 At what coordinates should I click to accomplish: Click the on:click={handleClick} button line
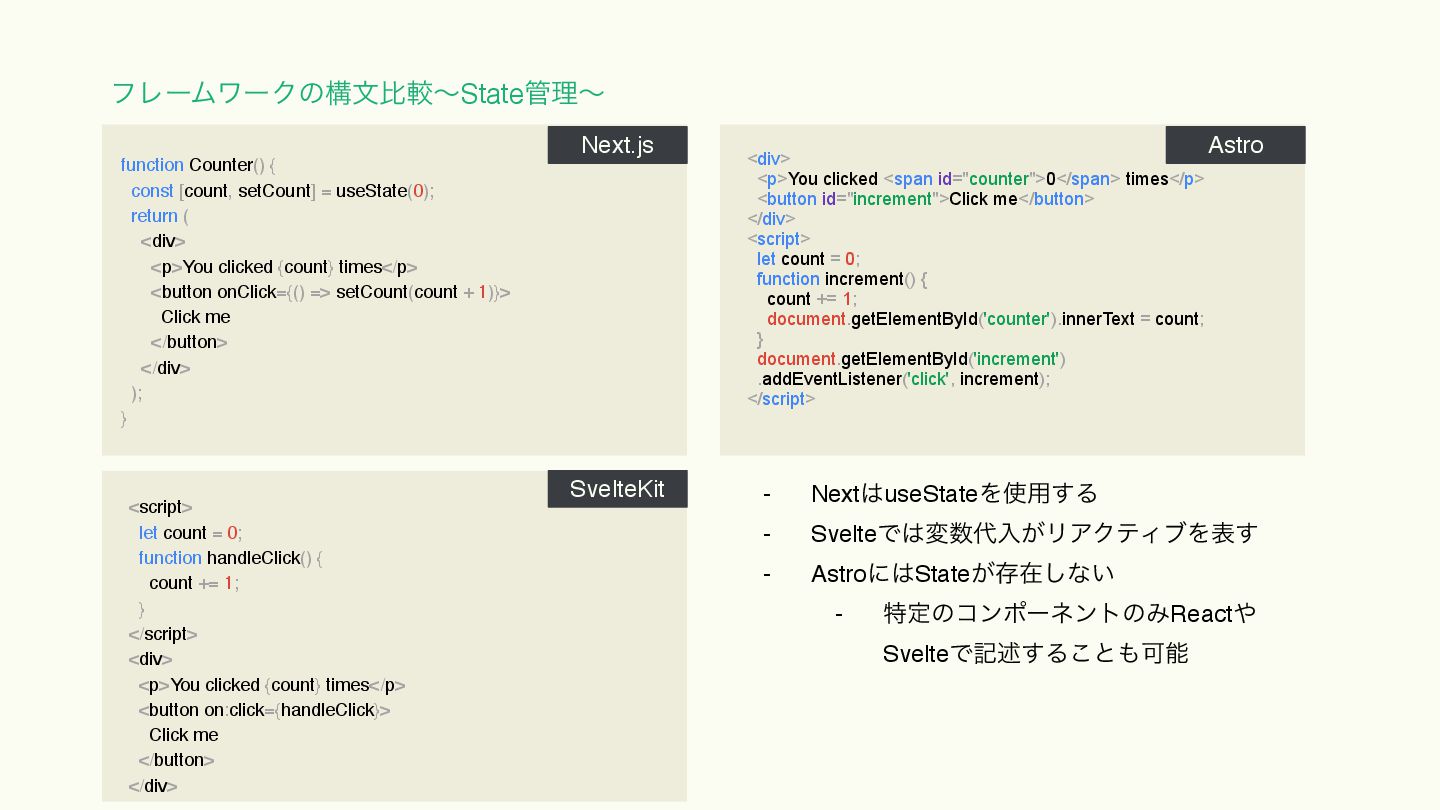tap(264, 710)
